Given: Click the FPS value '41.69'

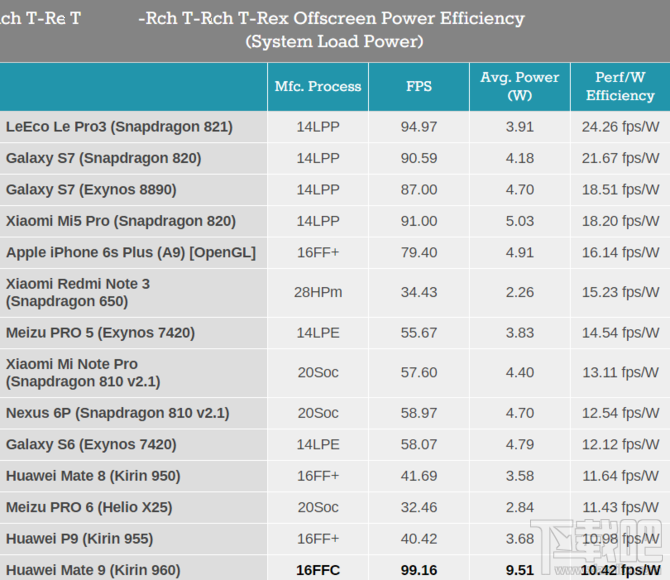Looking at the screenshot, I should [419, 476].
